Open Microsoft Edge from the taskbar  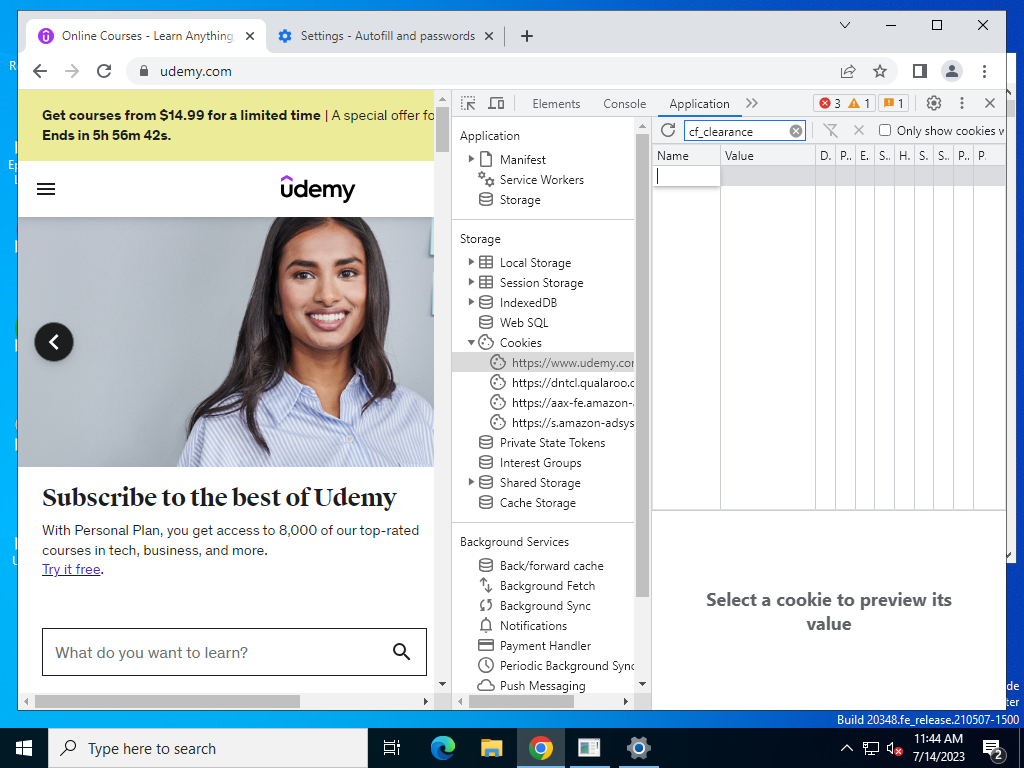point(443,748)
